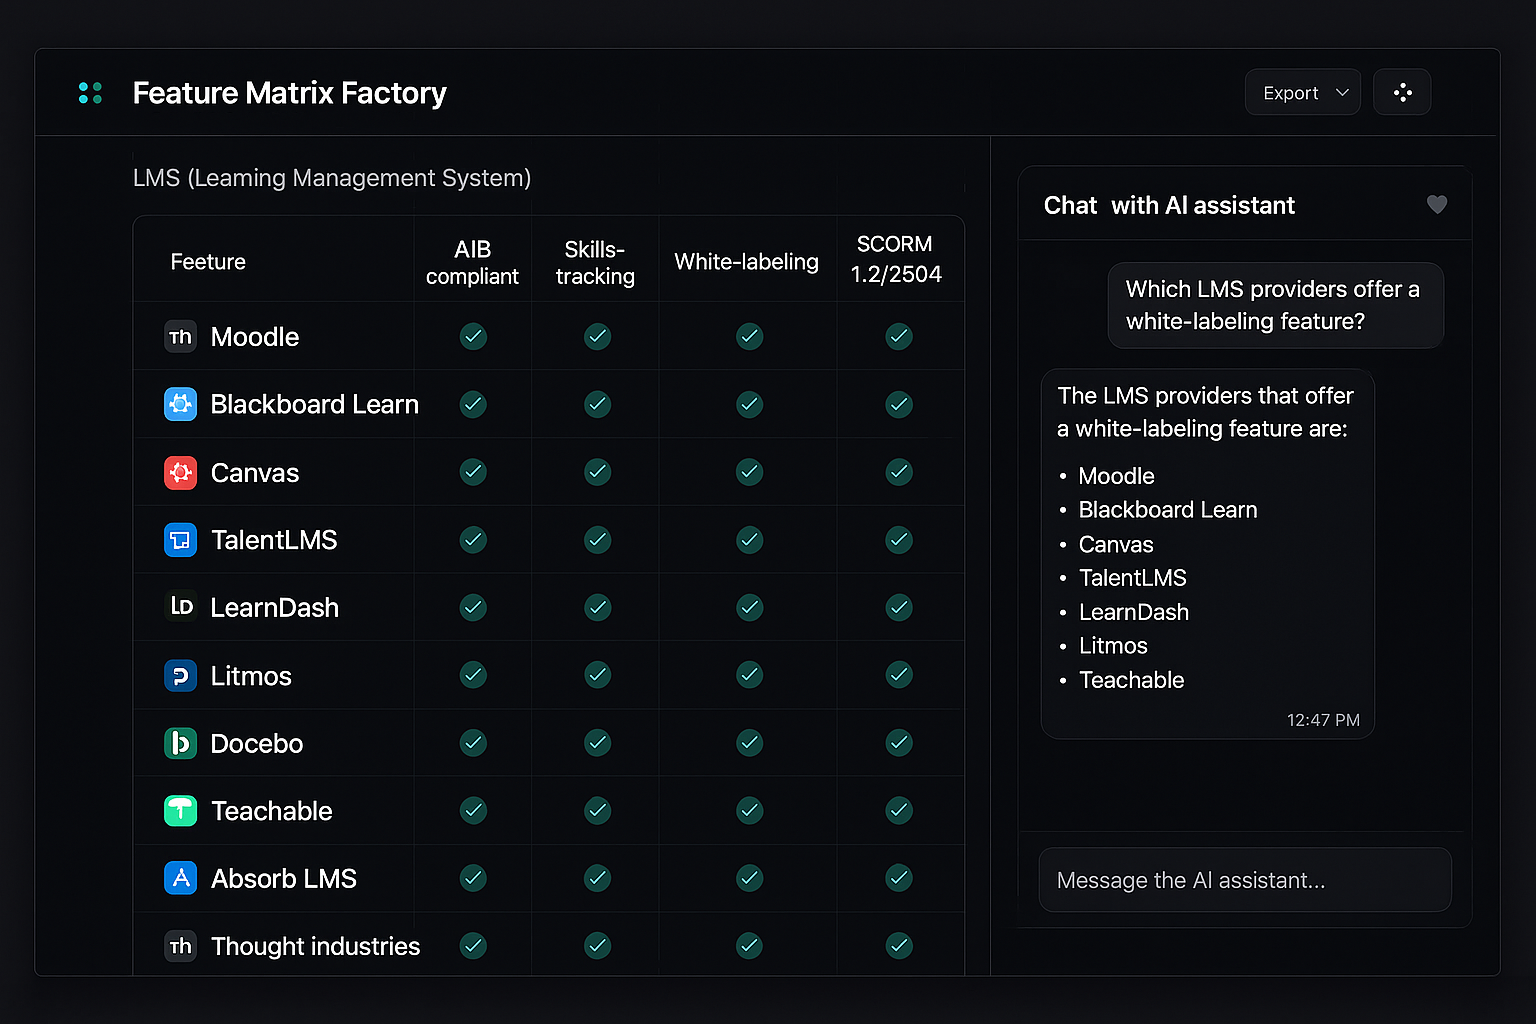This screenshot has height=1024, width=1536.
Task: Toggle Canvas's White-labeling checkmark
Action: (x=749, y=472)
